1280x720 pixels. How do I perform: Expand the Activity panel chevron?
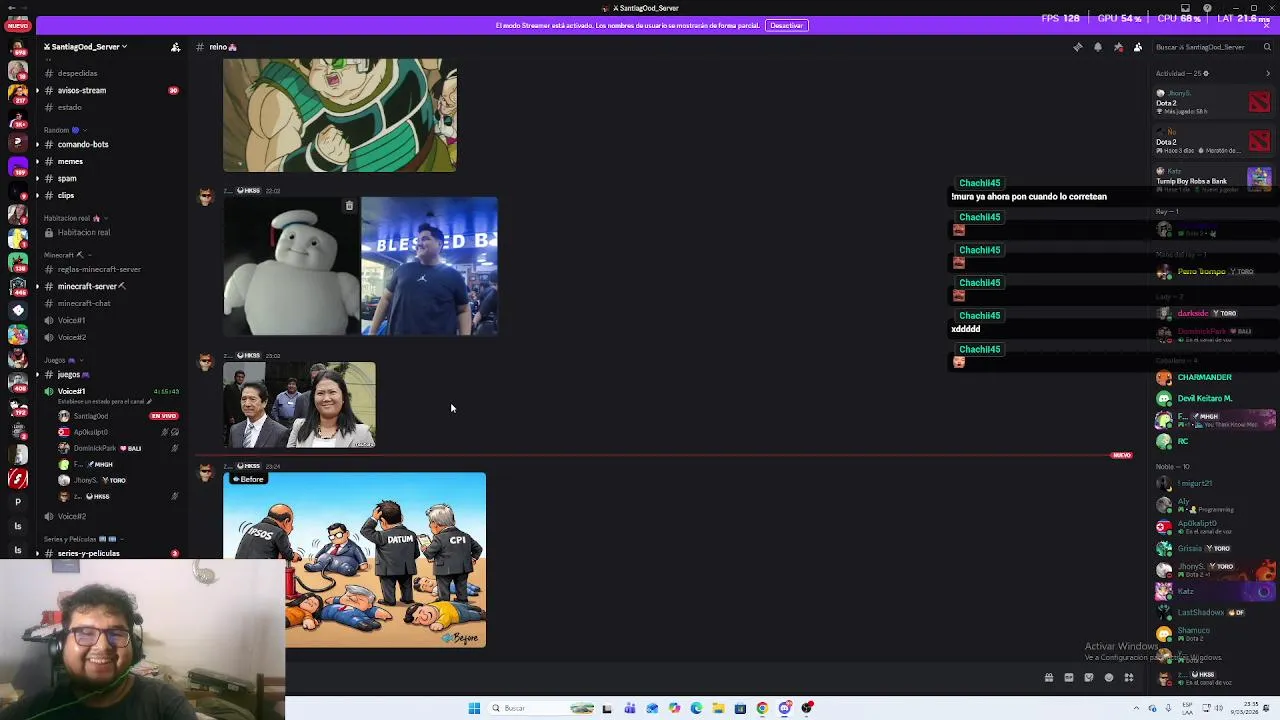(x=1268, y=73)
